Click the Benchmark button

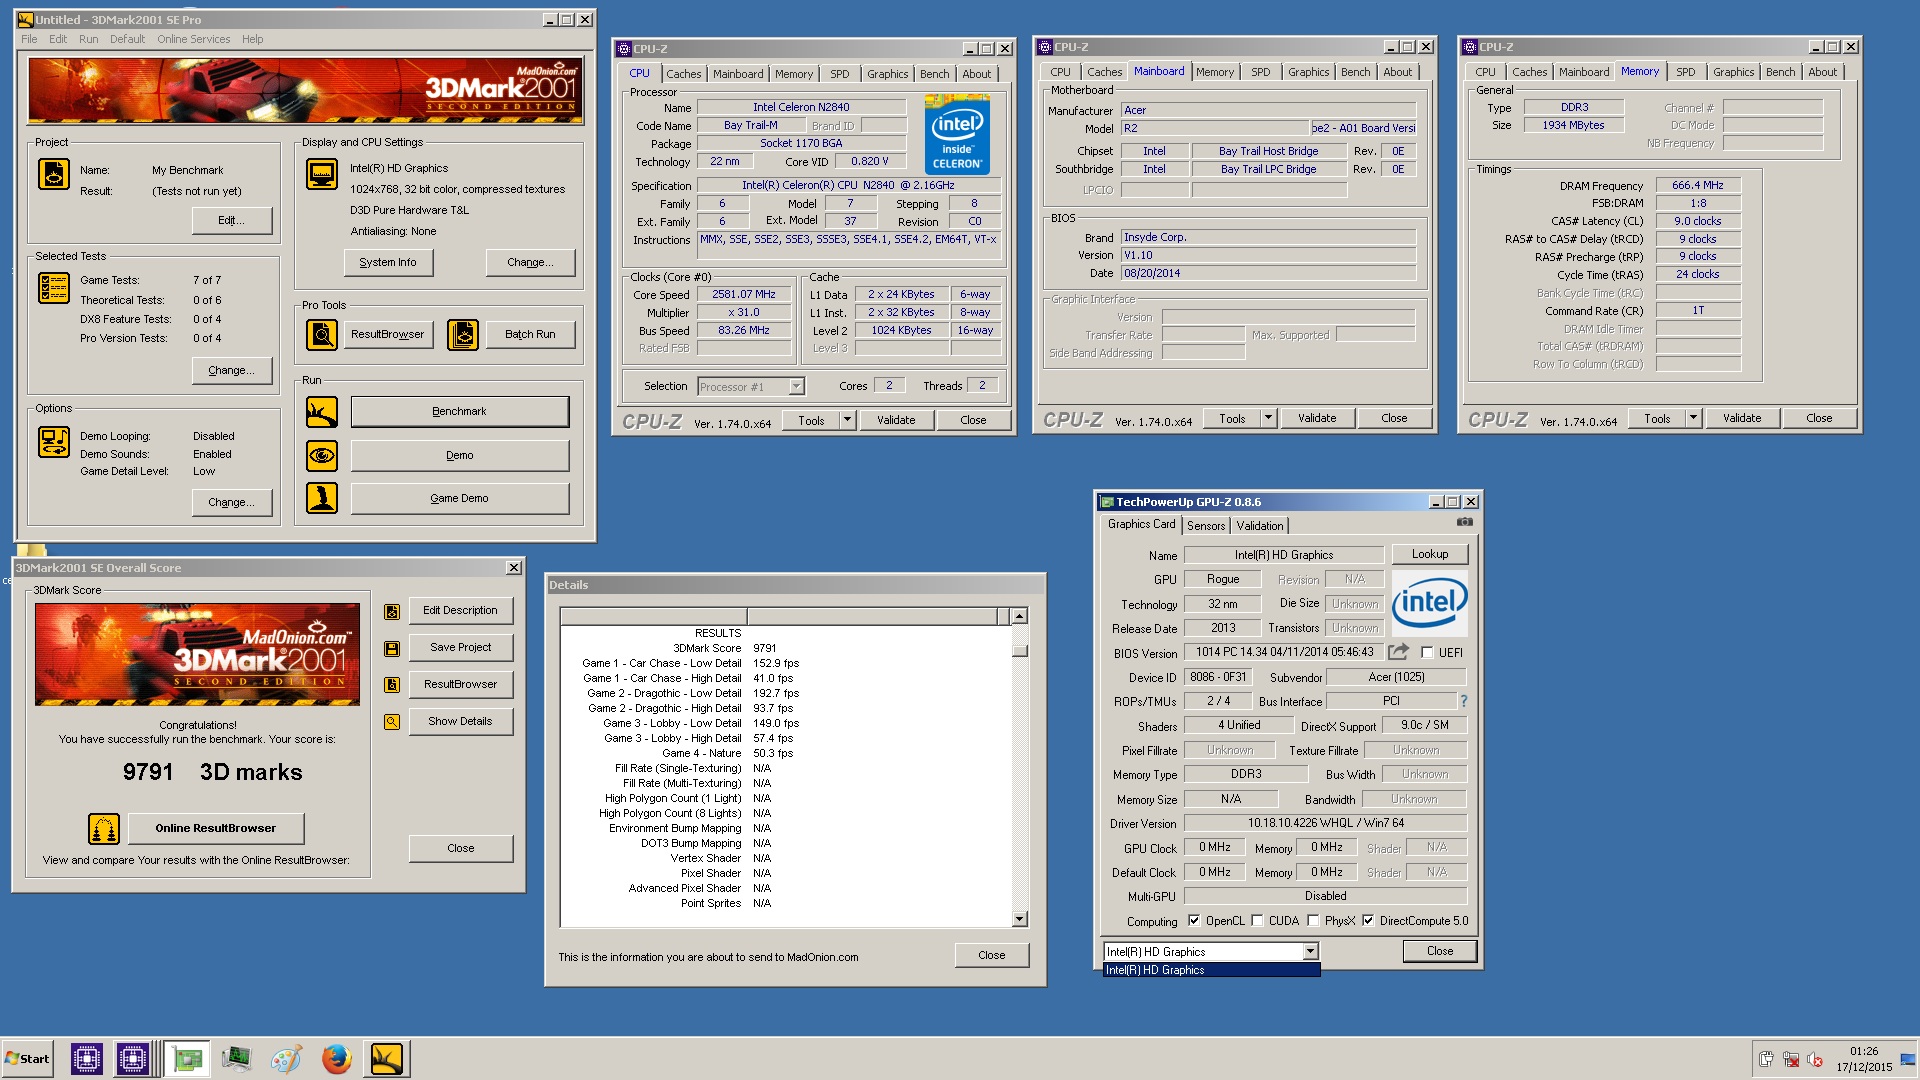pyautogui.click(x=459, y=412)
